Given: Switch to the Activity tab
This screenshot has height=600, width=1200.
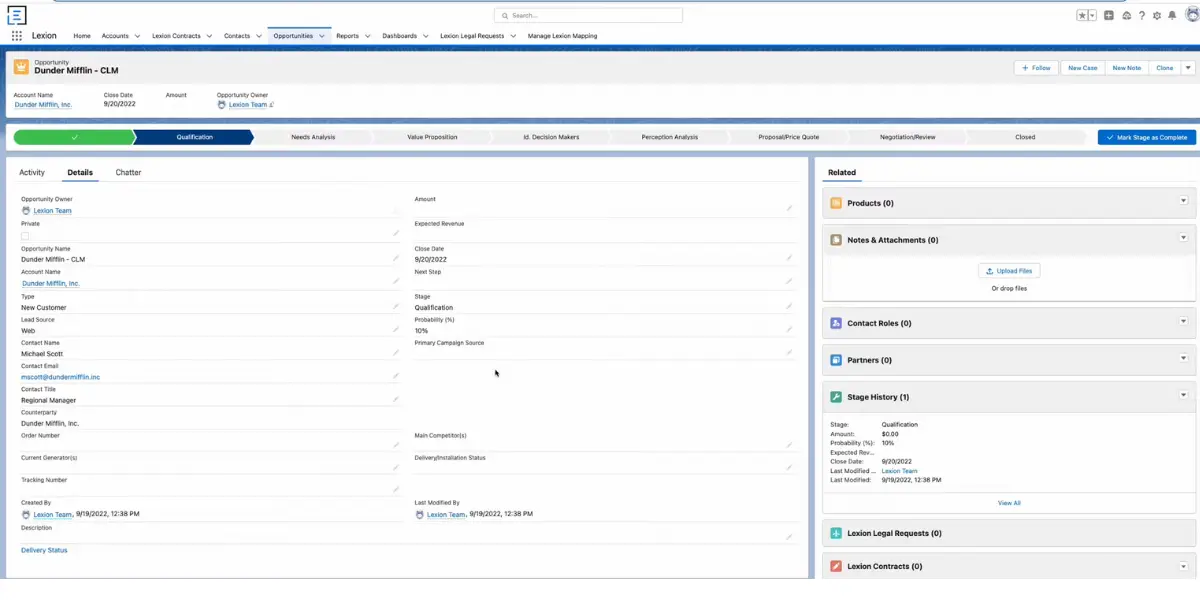Looking at the screenshot, I should pos(32,173).
